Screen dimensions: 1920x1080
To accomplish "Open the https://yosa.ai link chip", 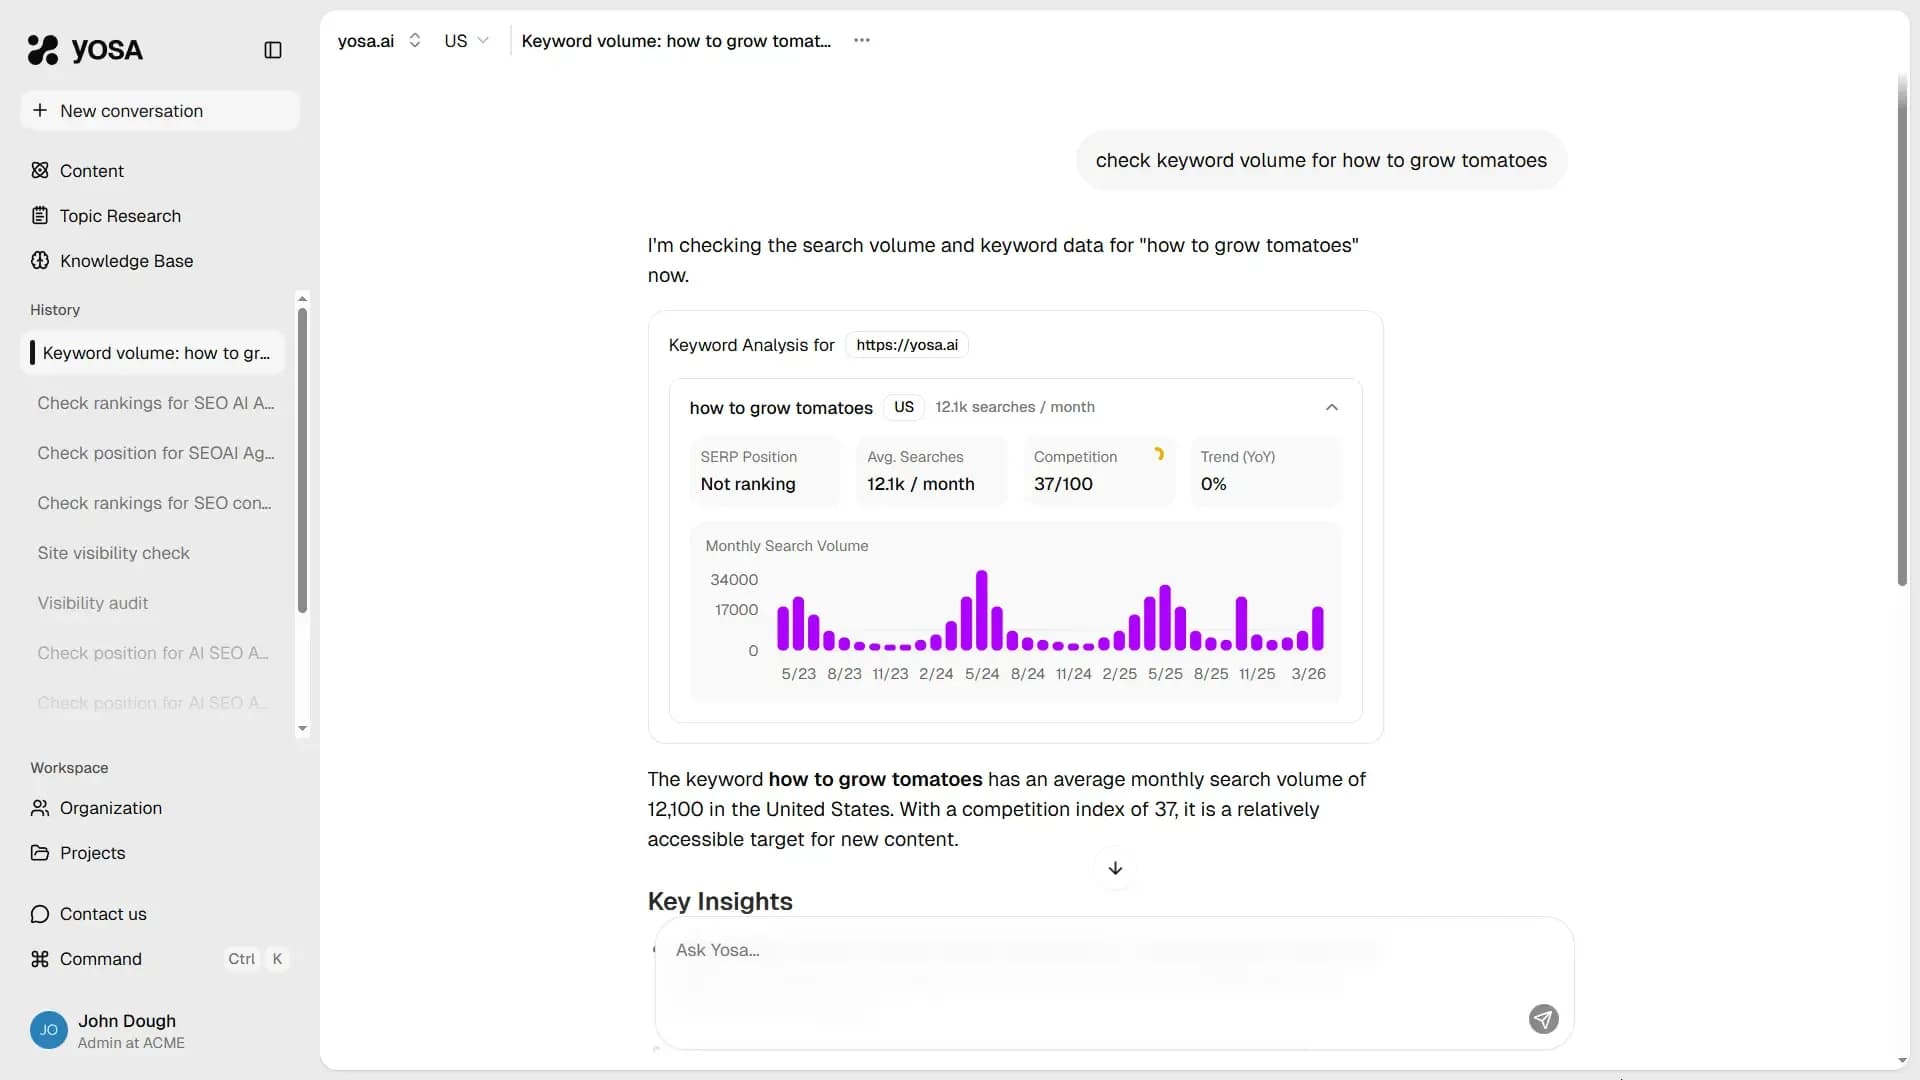I will point(906,344).
